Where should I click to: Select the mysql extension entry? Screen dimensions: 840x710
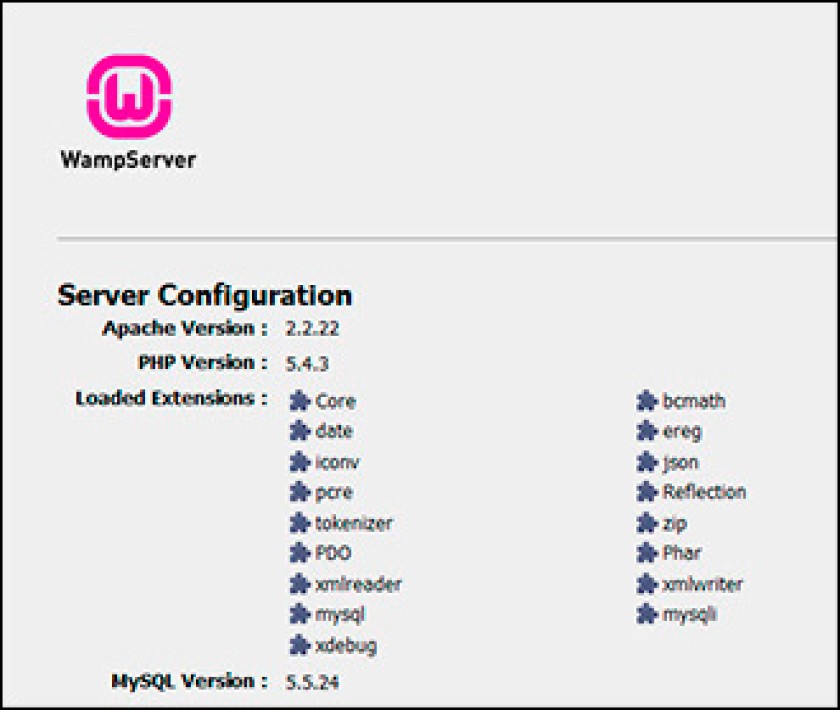[x=340, y=615]
